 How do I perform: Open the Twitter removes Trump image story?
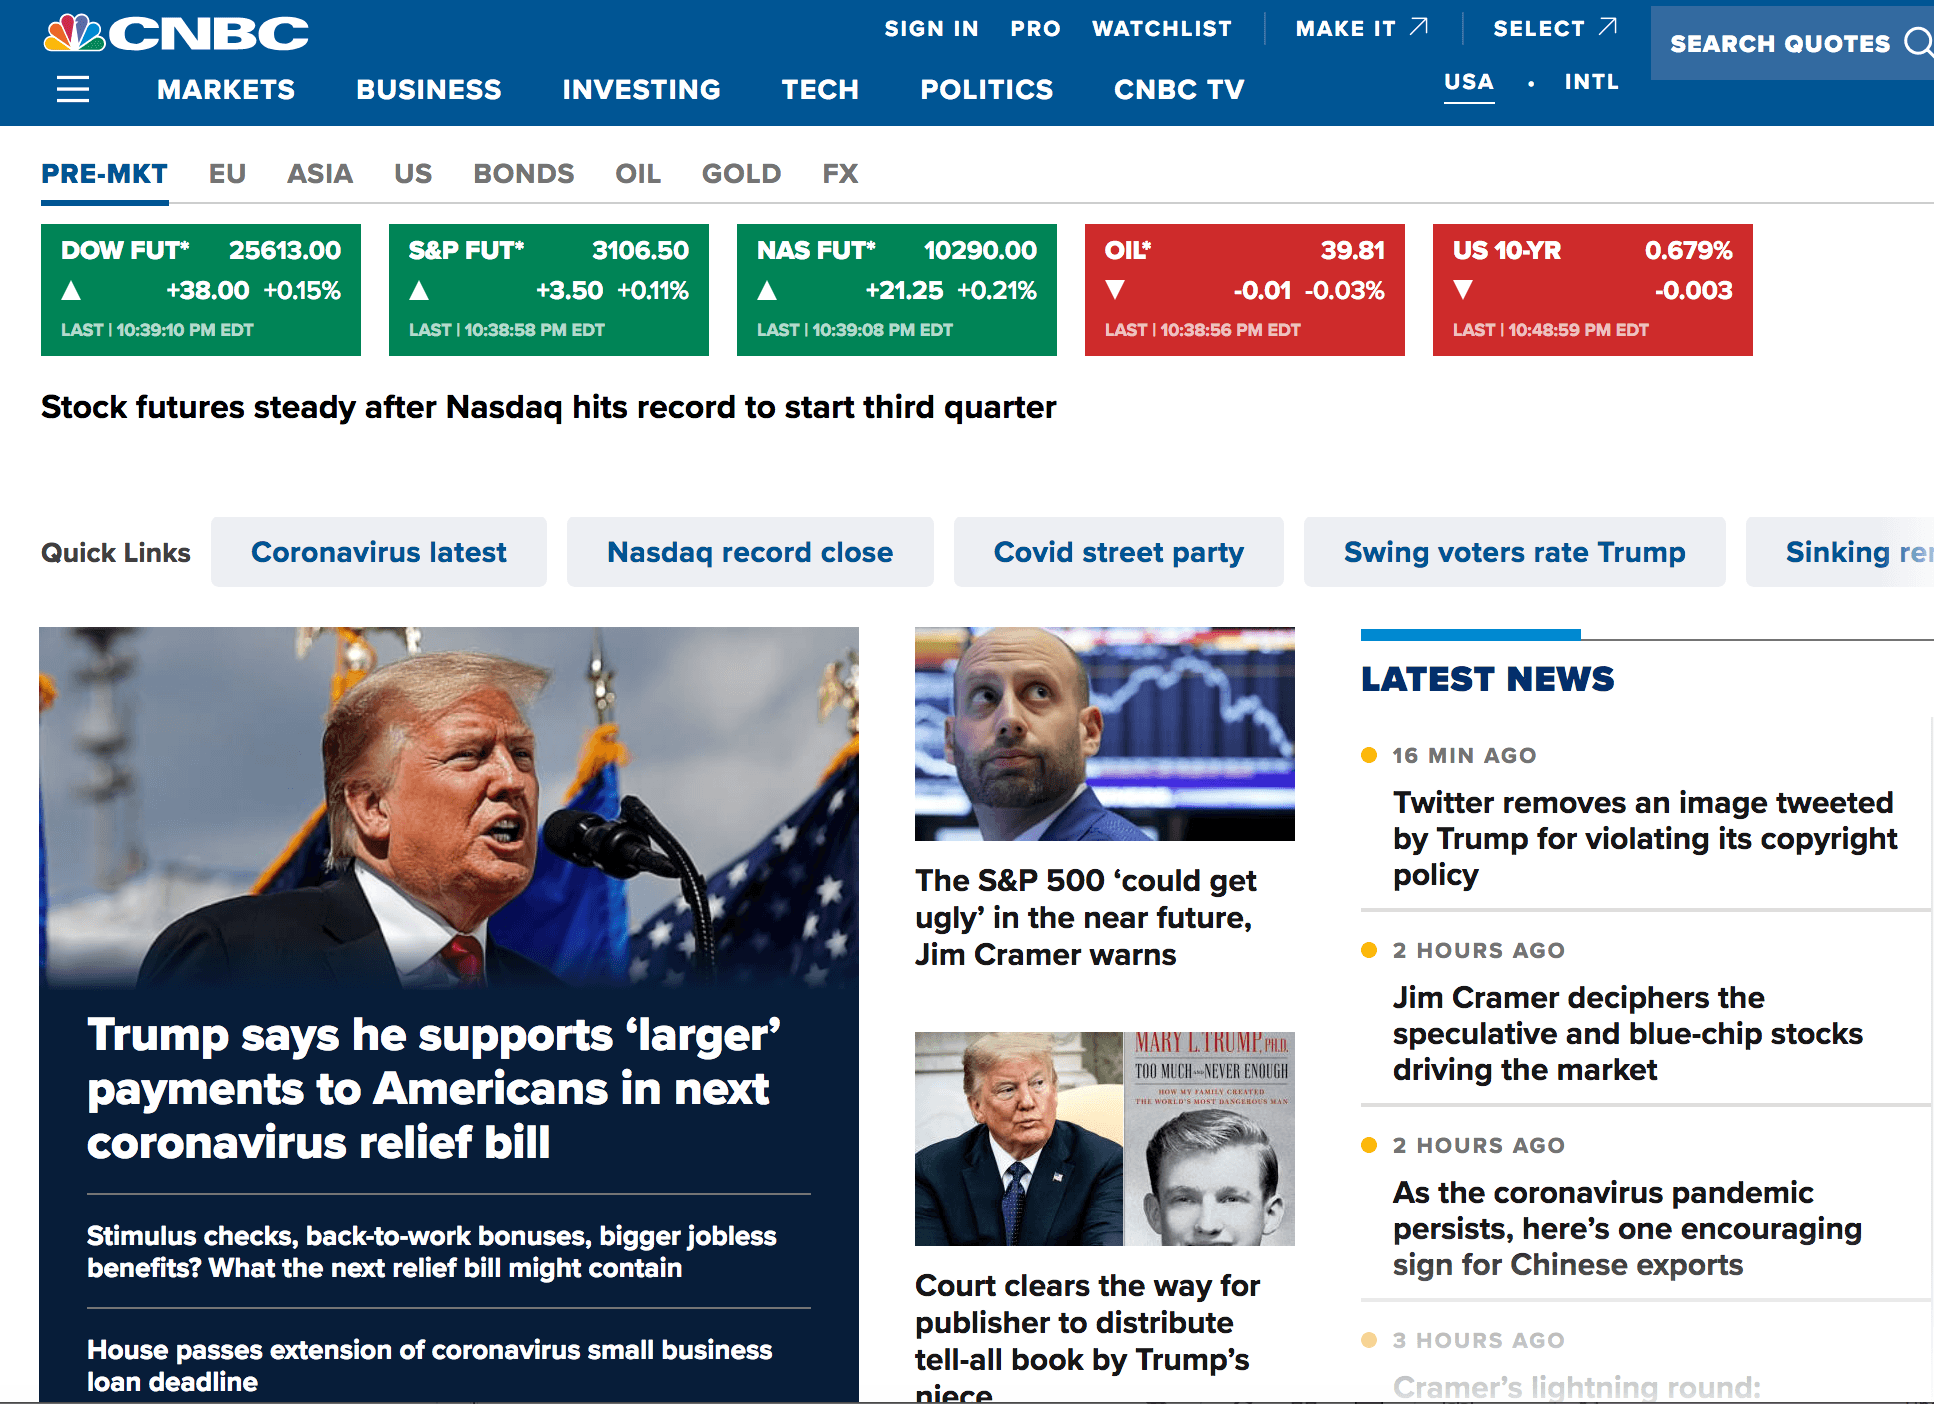(1645, 839)
